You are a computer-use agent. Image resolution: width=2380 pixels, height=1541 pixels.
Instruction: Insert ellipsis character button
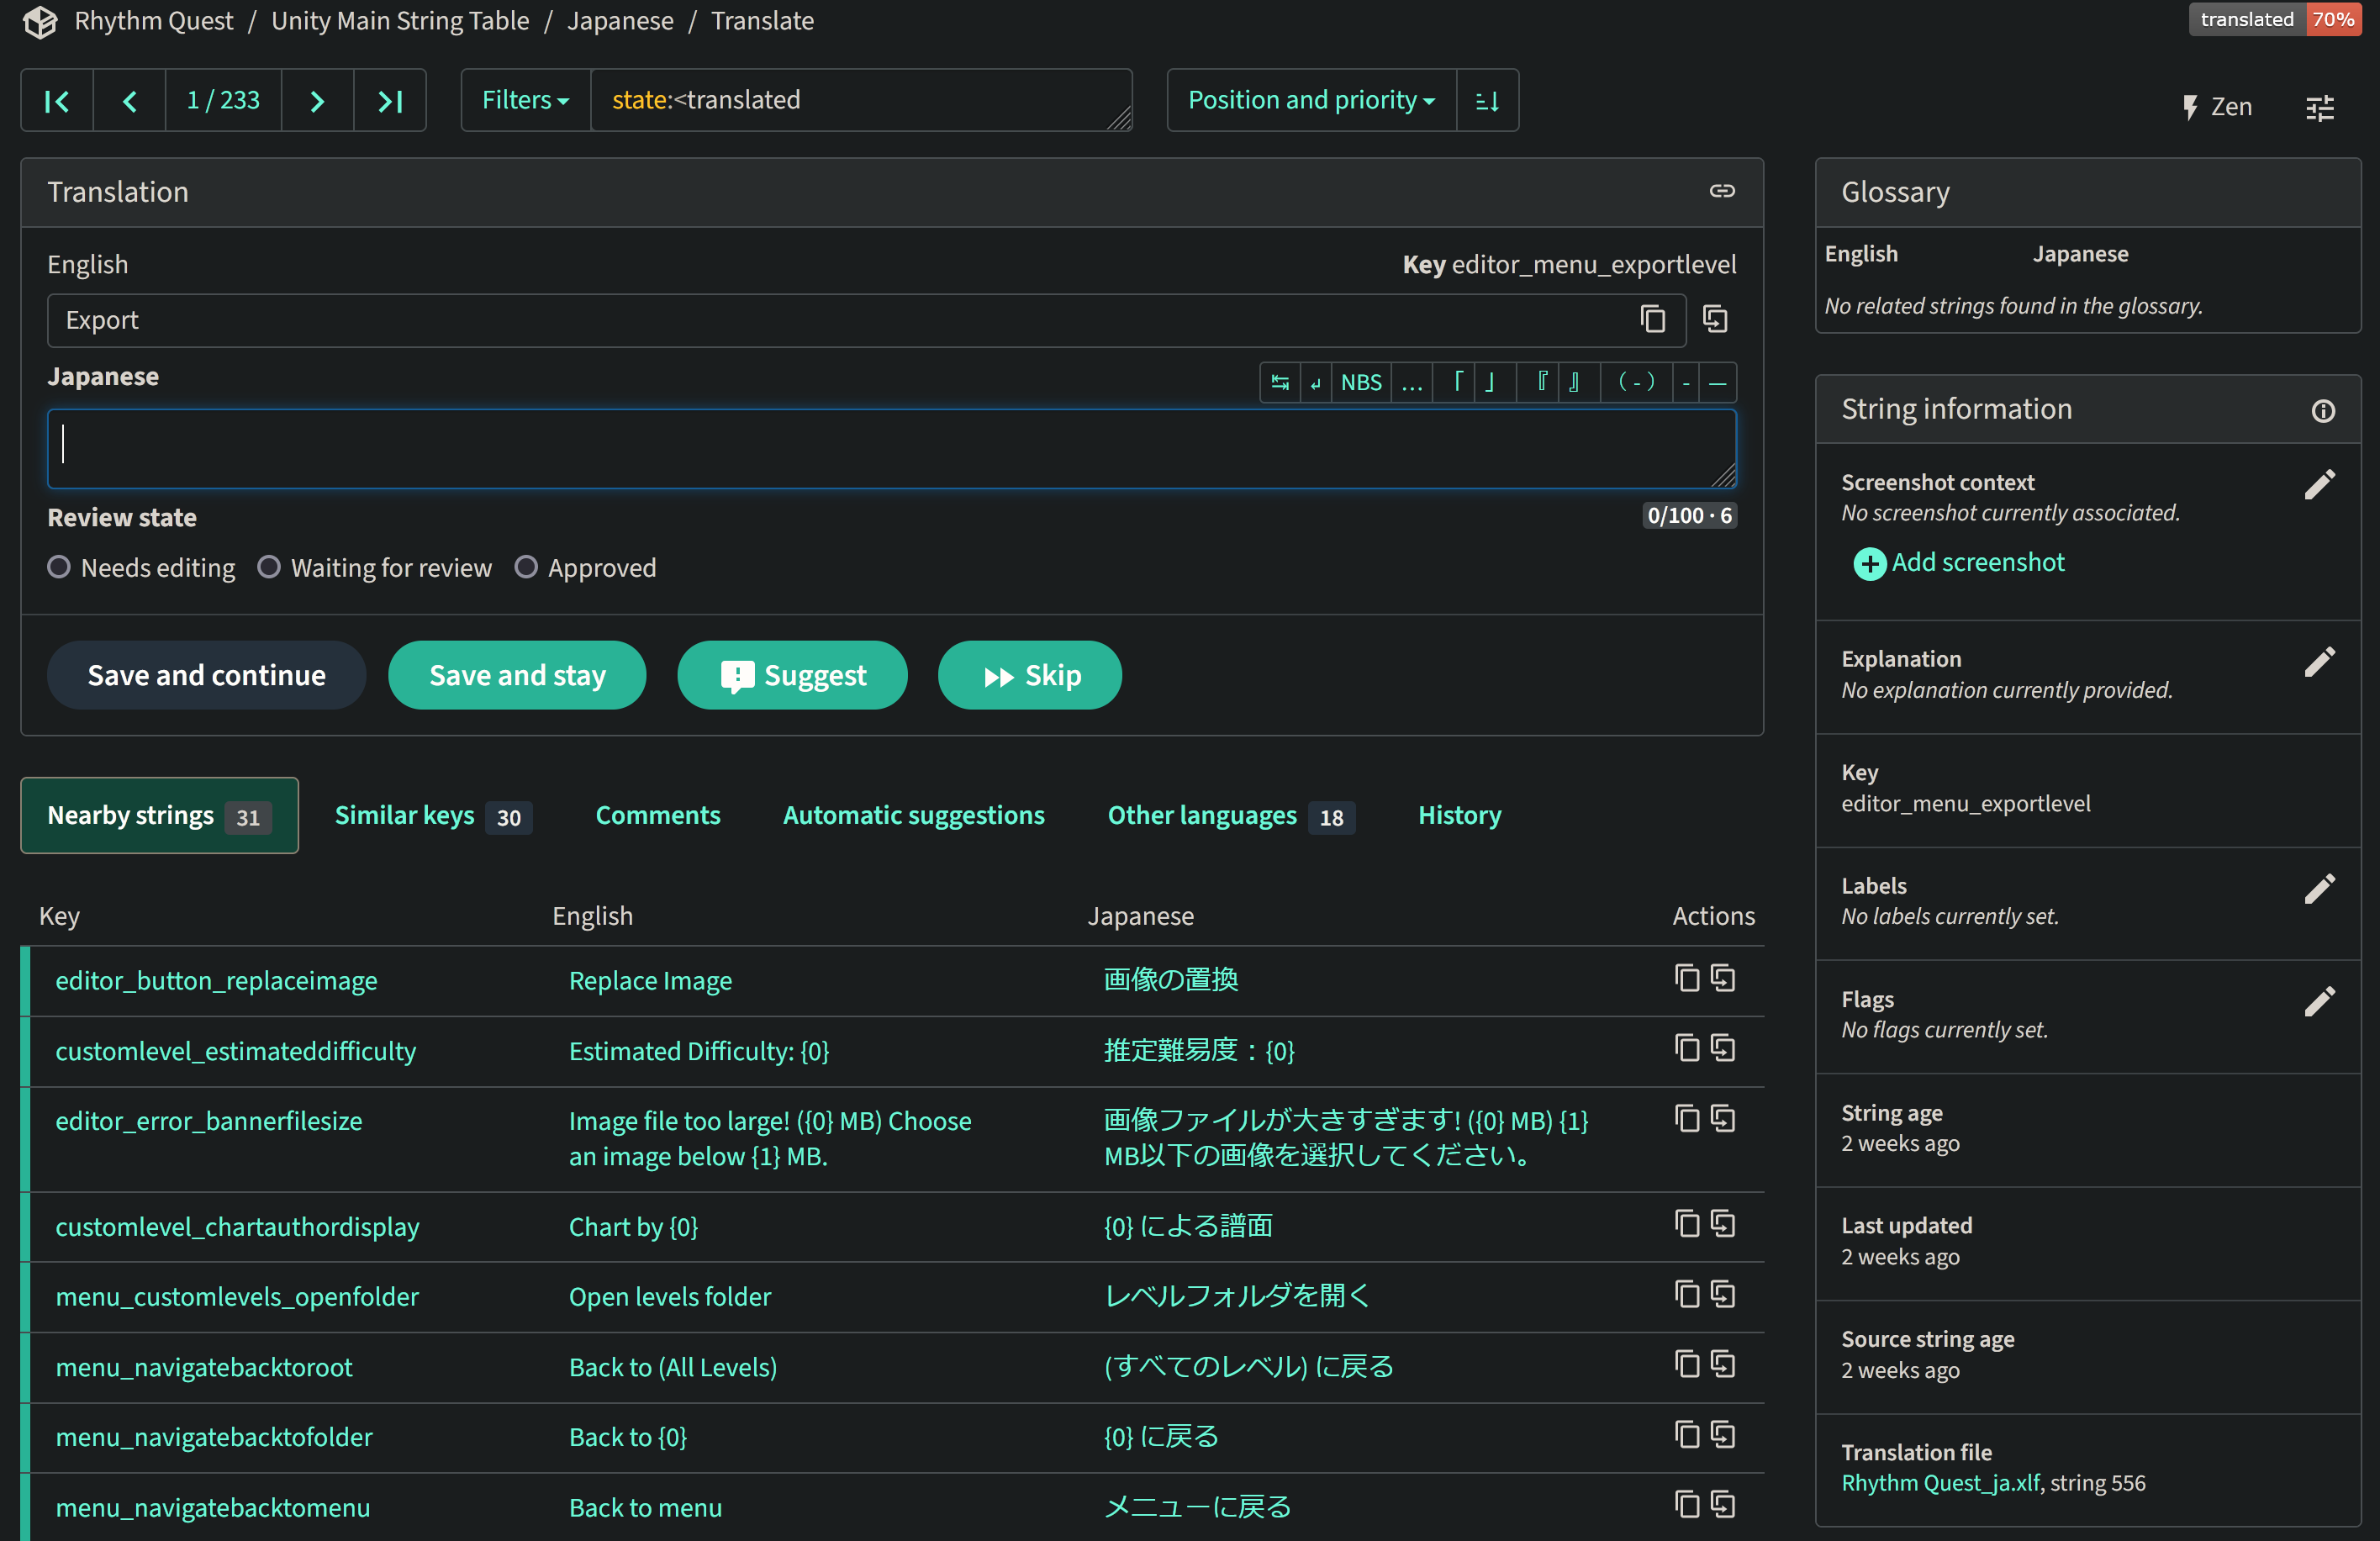point(1412,382)
